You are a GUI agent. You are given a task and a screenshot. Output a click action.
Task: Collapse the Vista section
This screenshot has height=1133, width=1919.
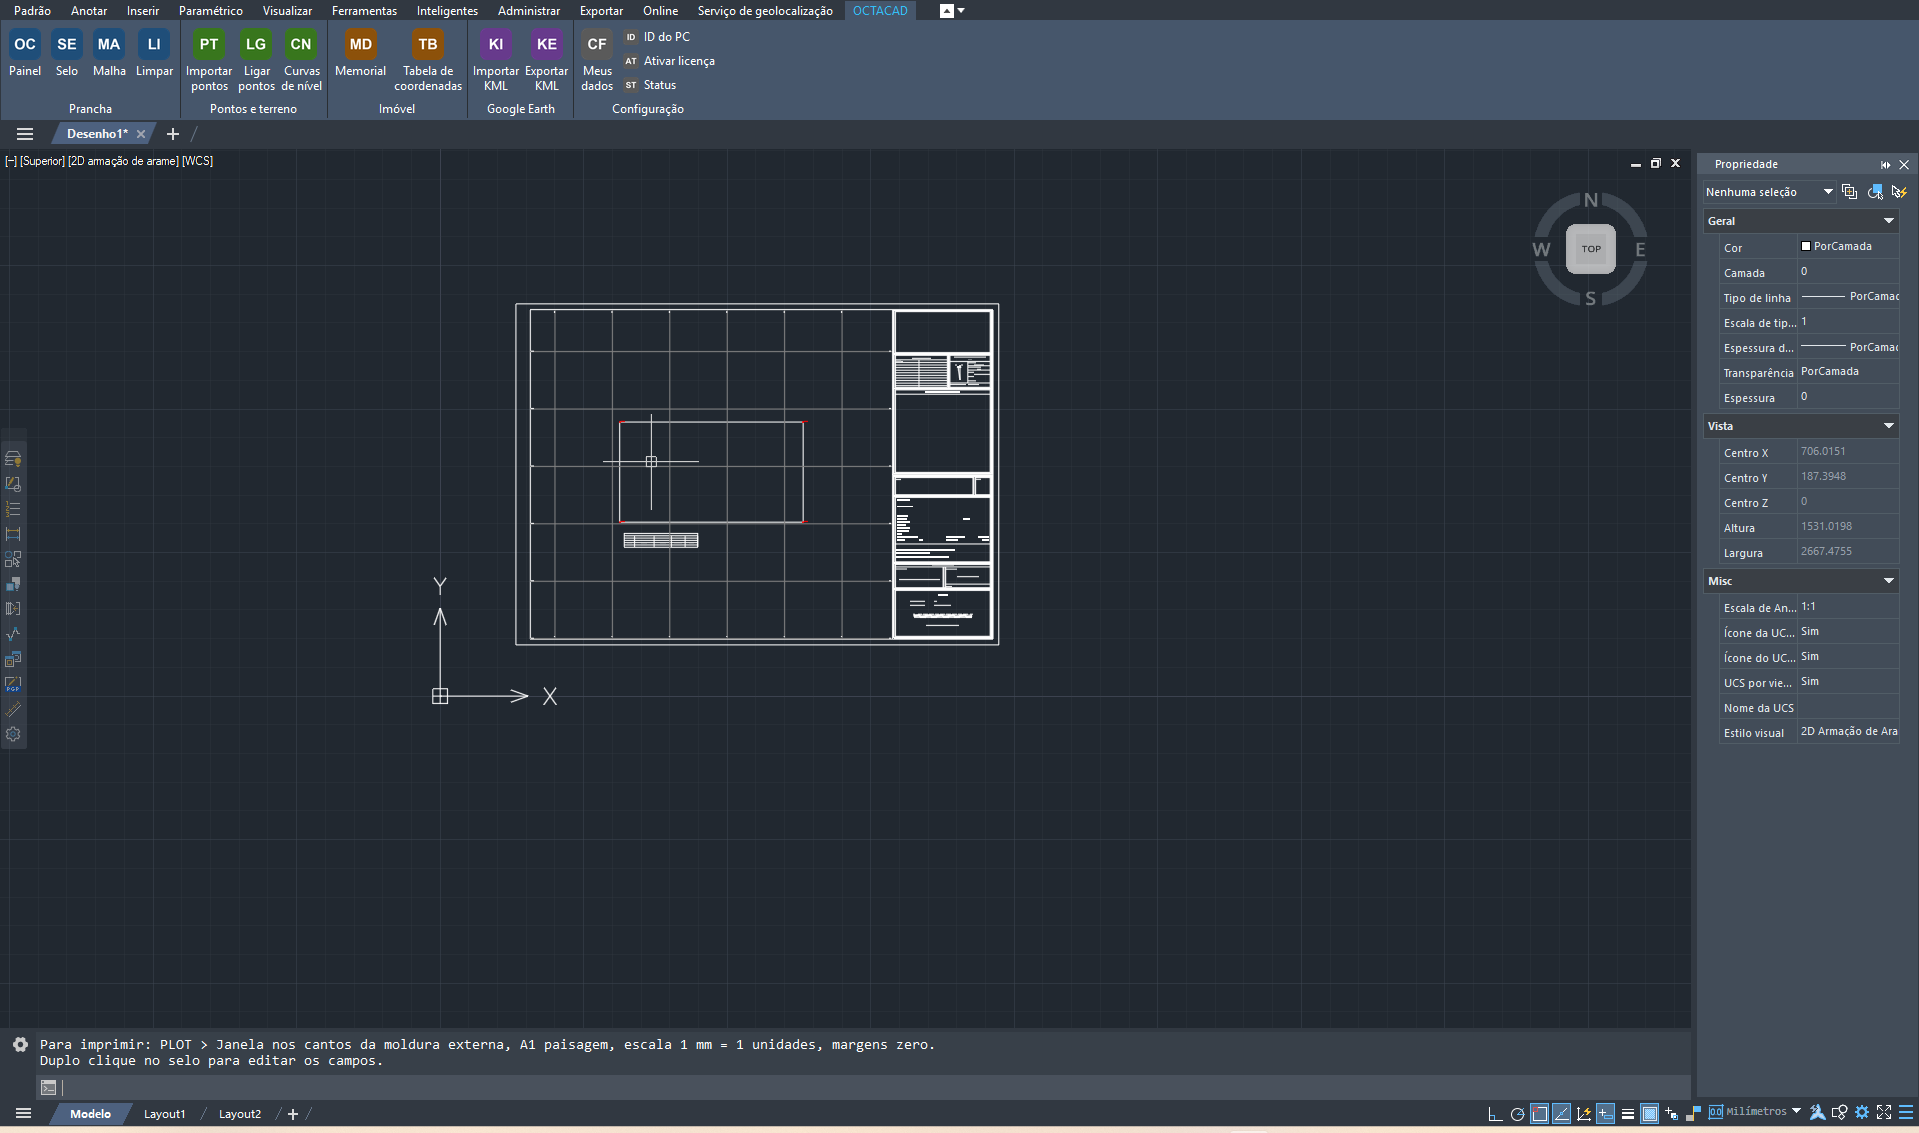(1889, 426)
